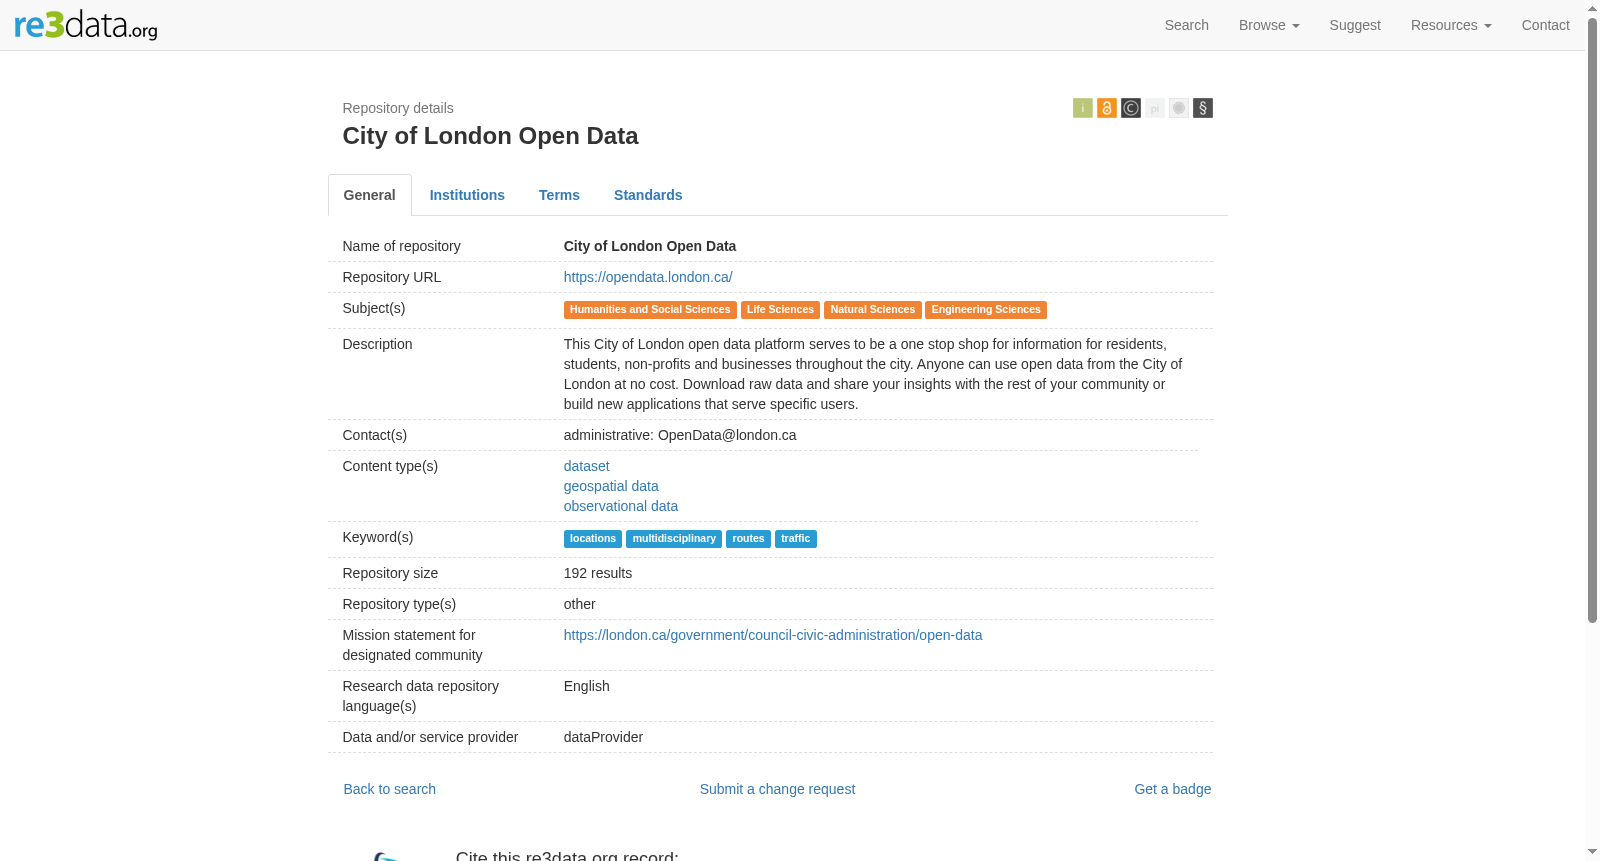
Task: Click the contact text 'administrative: OpenData@london.ca'
Action: coord(680,435)
